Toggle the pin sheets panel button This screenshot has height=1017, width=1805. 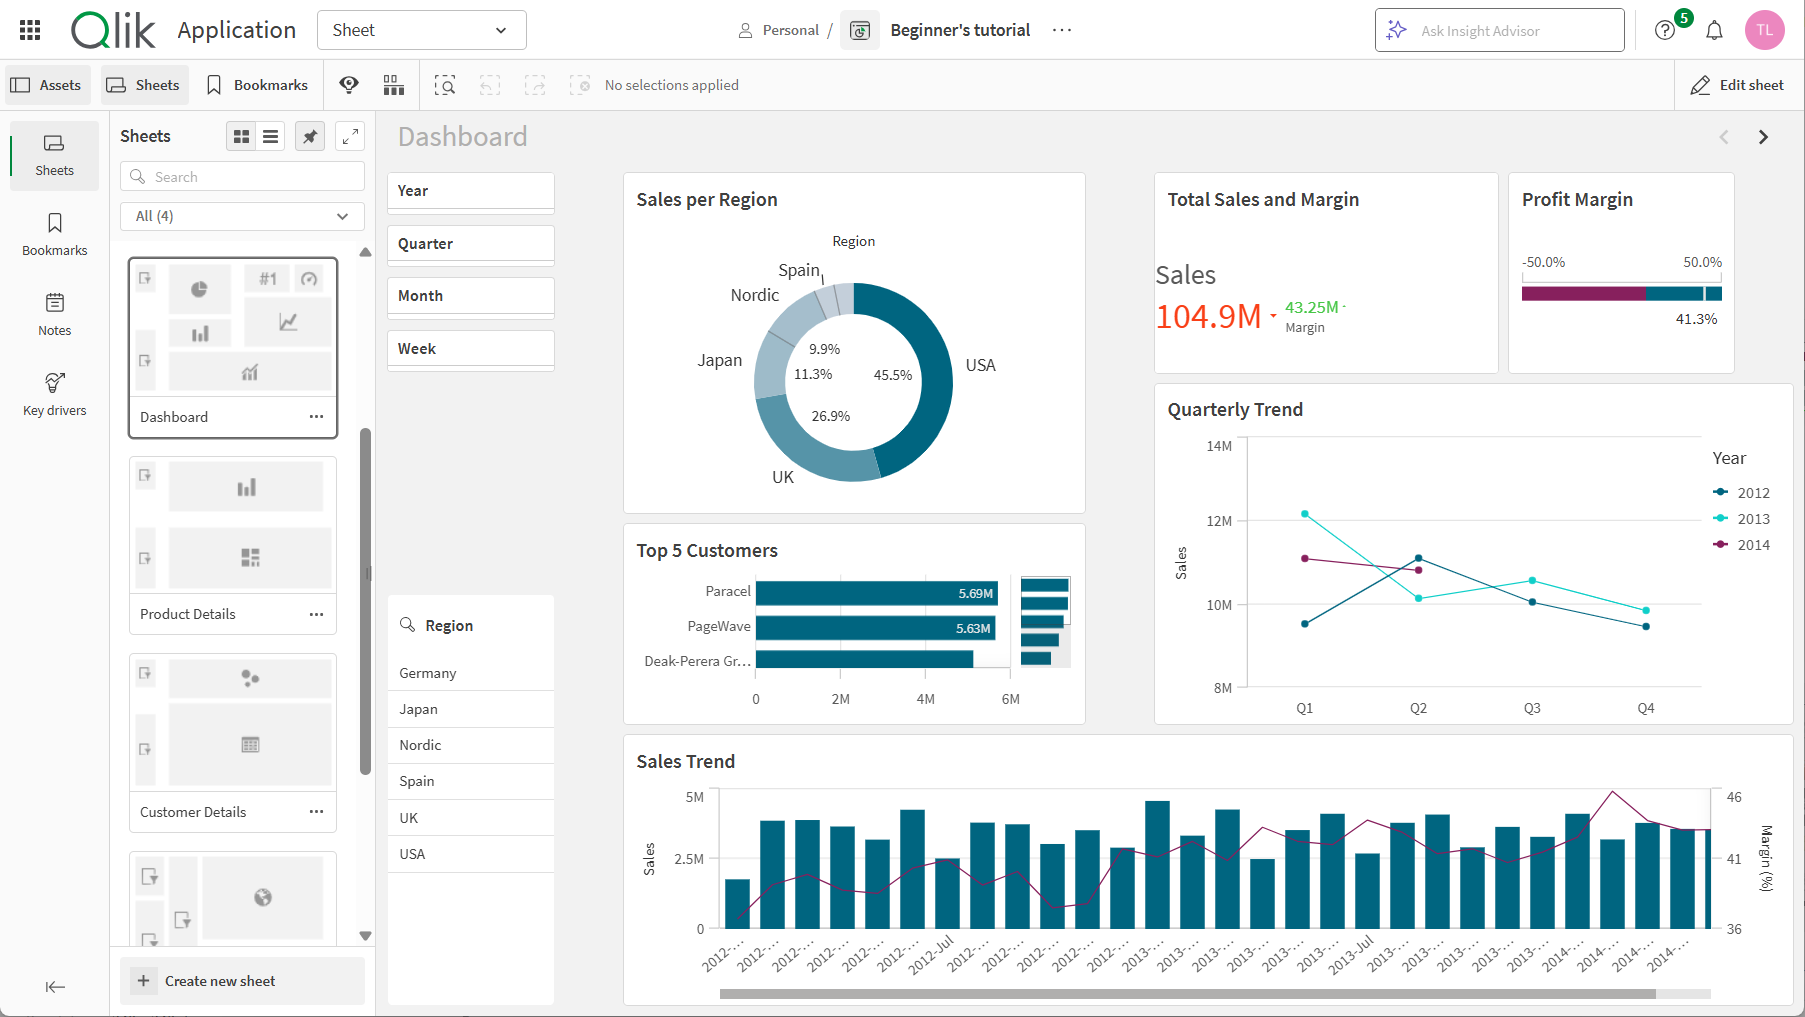coord(310,136)
